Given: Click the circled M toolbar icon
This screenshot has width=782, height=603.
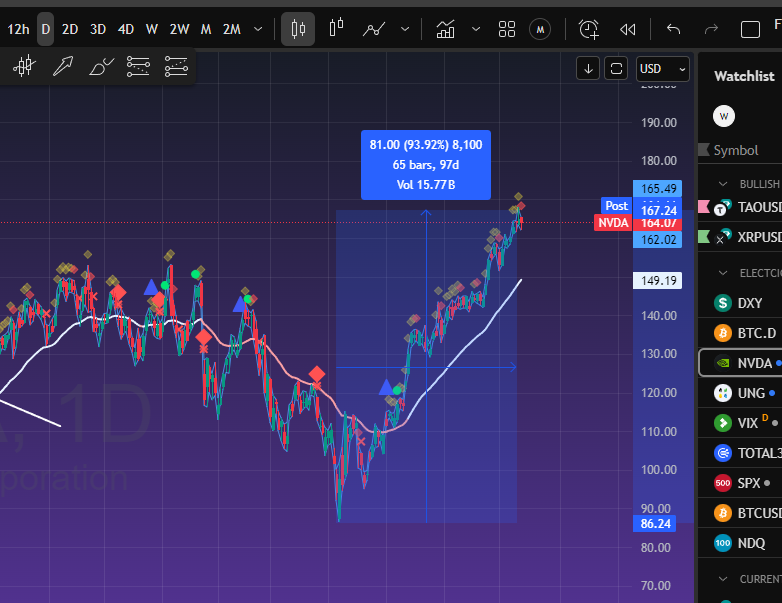Looking at the screenshot, I should coord(540,29).
